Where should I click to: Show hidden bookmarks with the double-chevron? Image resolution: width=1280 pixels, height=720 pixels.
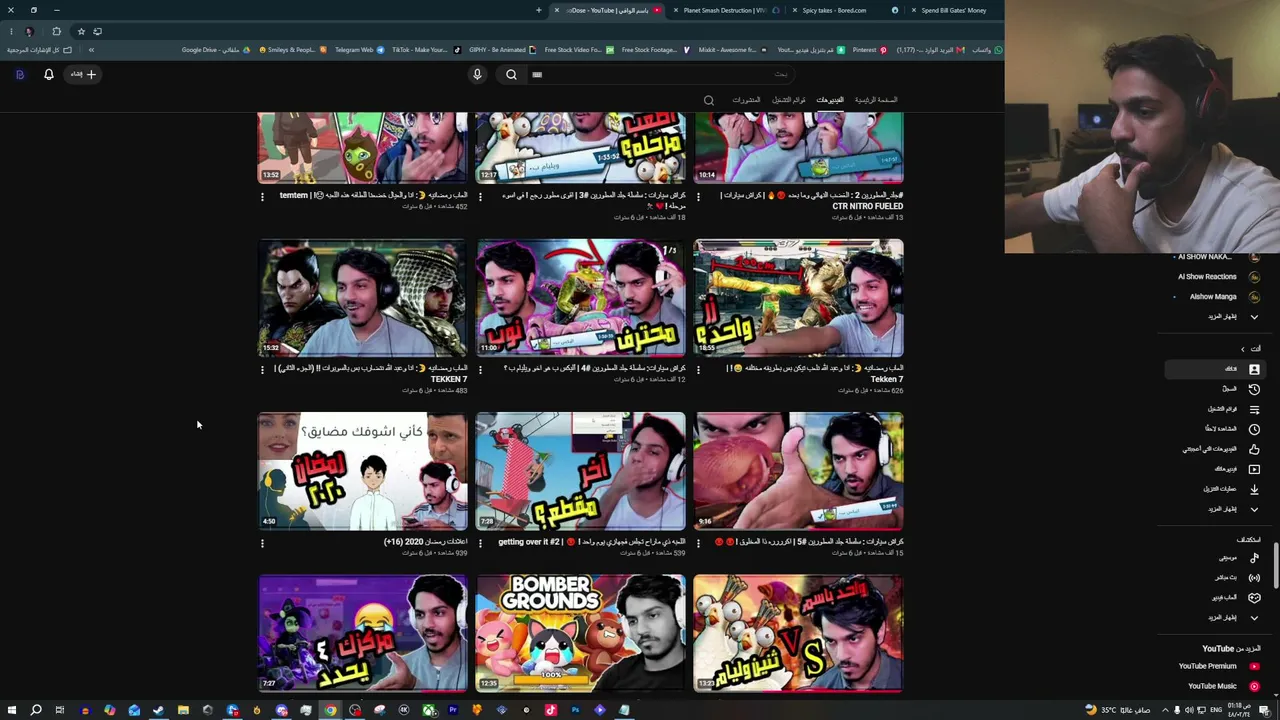point(91,50)
